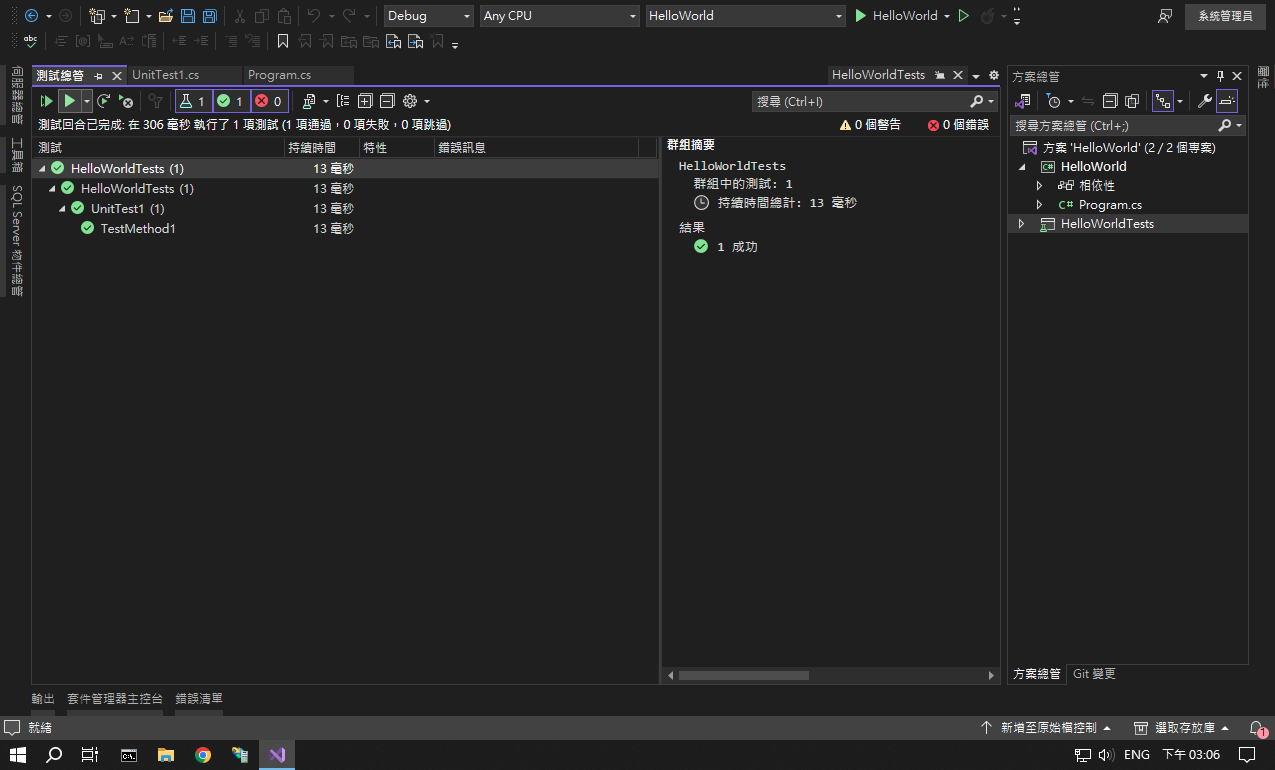Open the Any CPU platform dropdown
1275x770 pixels.
558,16
